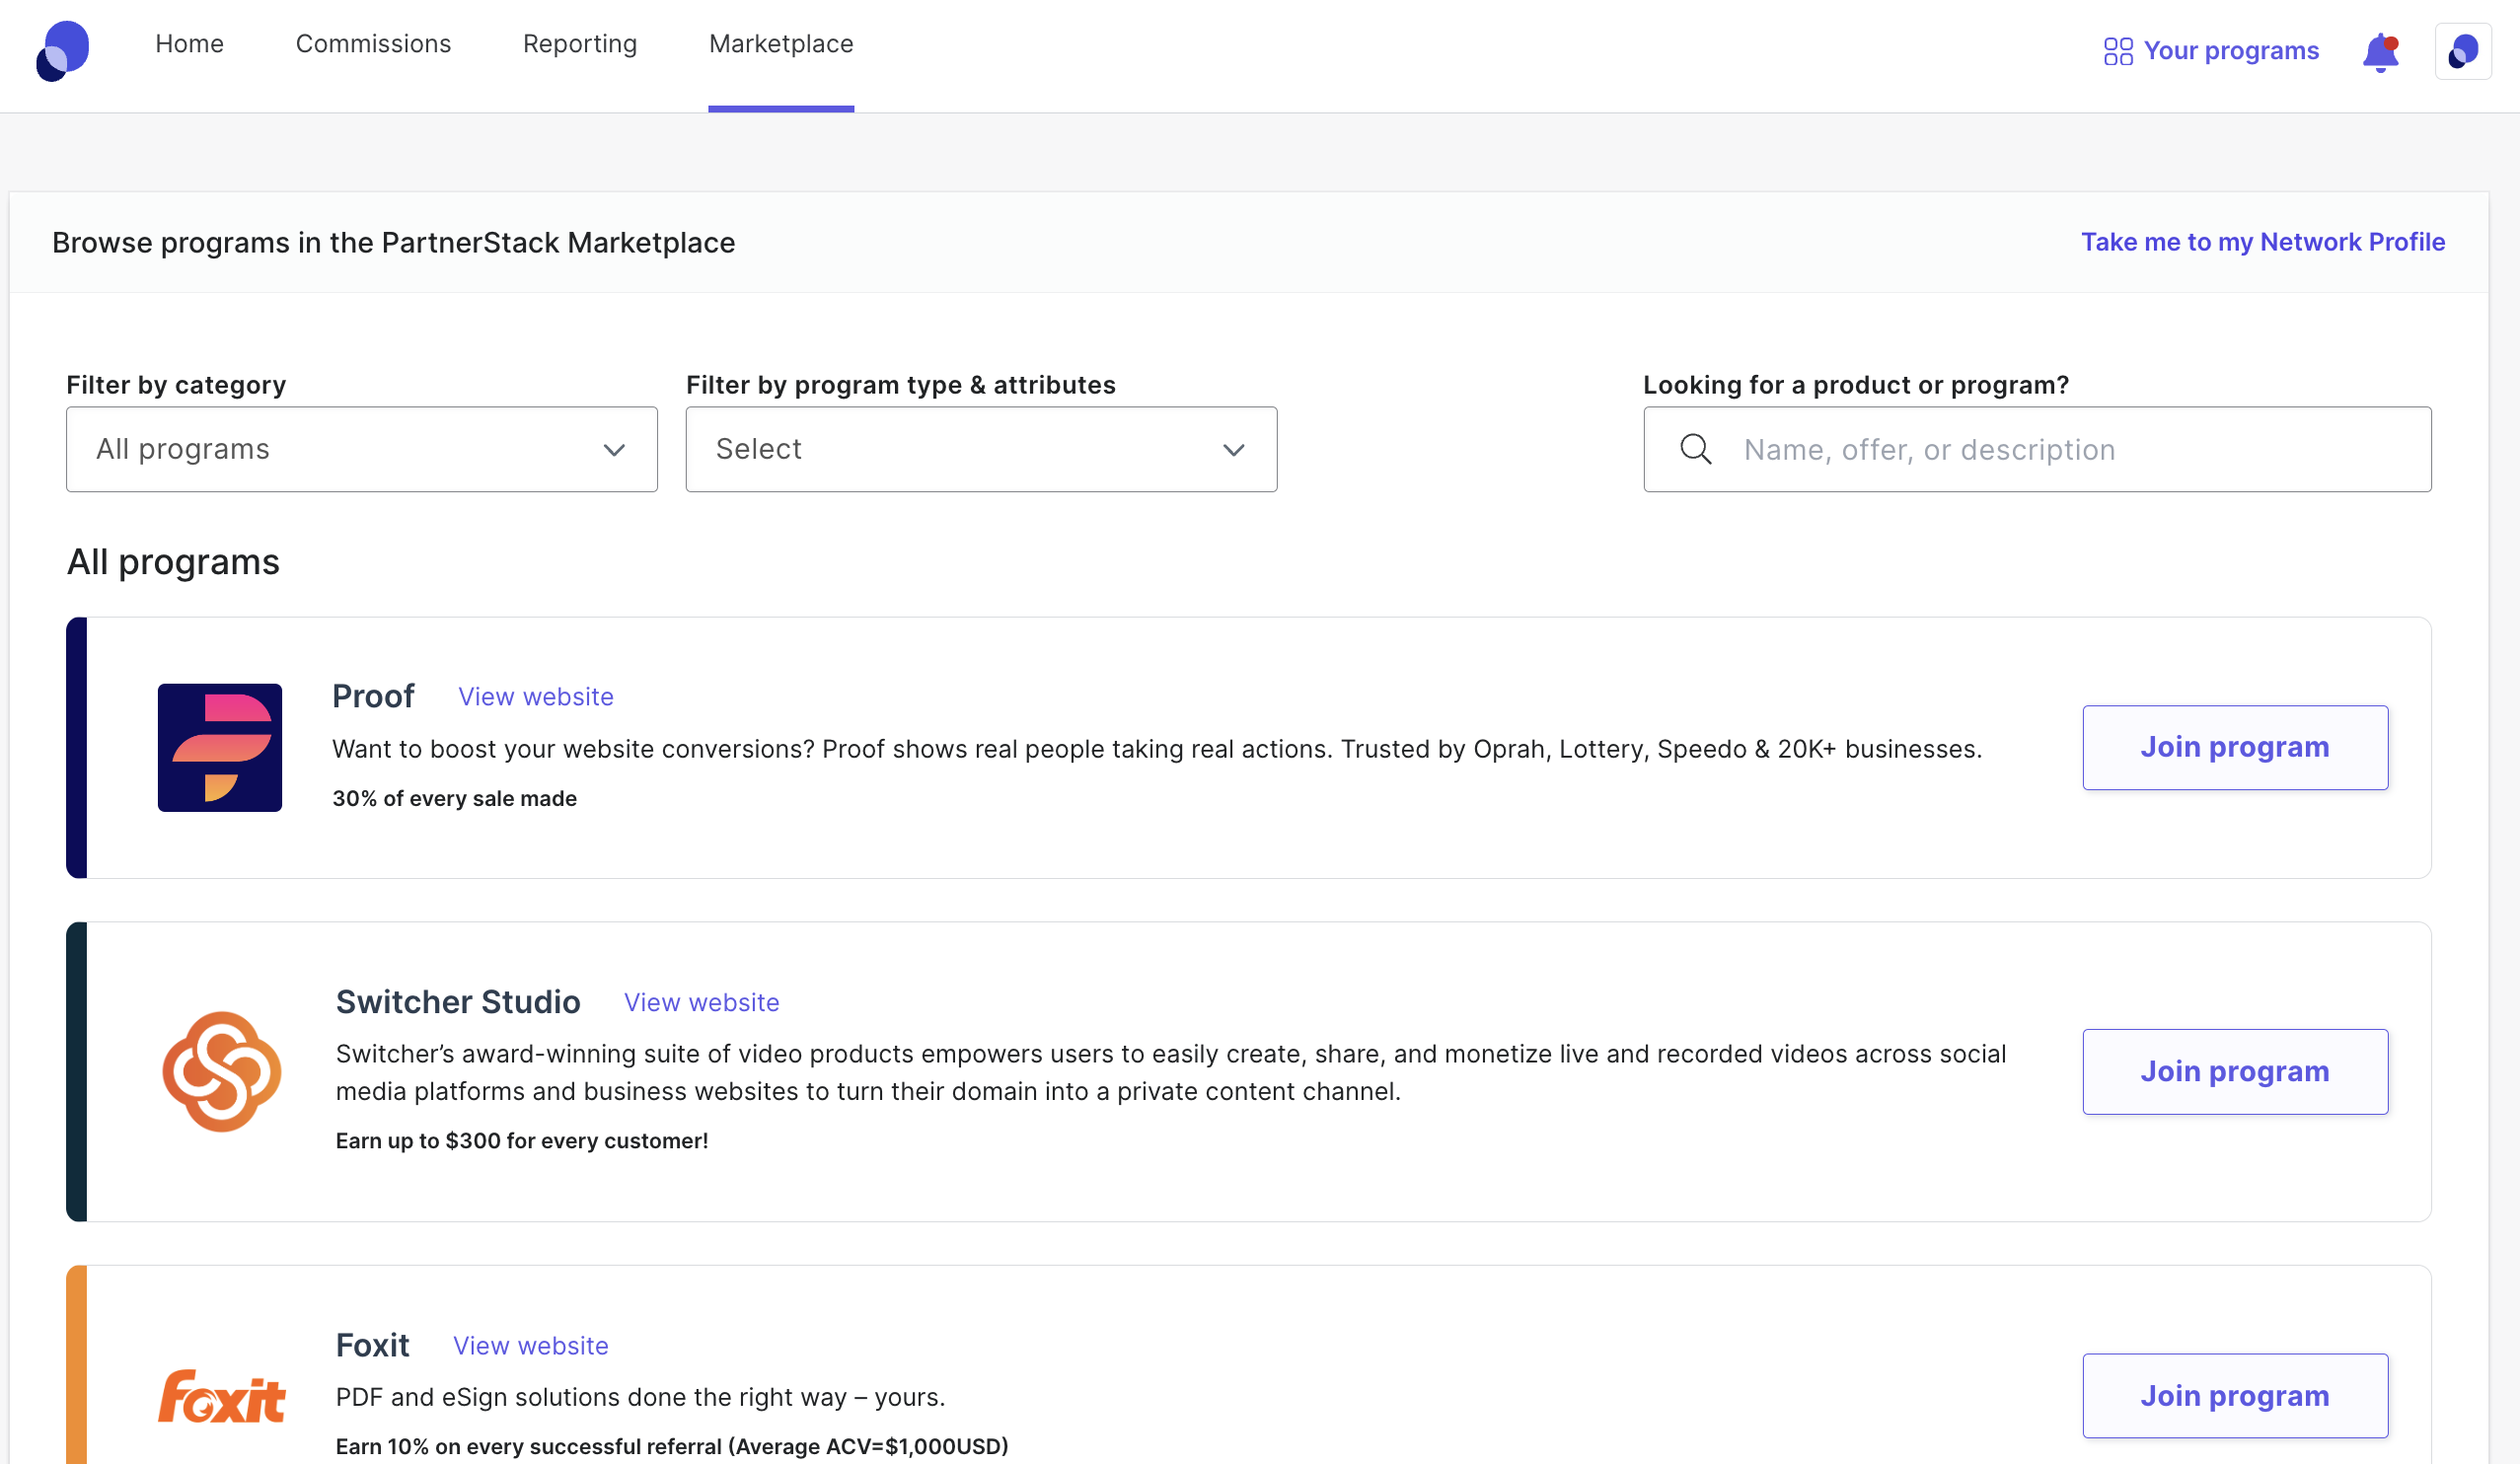2520x1464 pixels.
Task: Switch to the Reporting tab
Action: (580, 44)
